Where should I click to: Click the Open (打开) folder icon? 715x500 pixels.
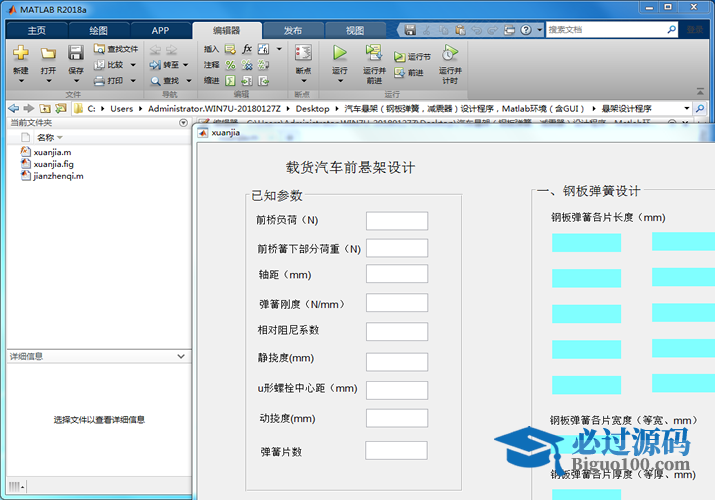click(48, 53)
